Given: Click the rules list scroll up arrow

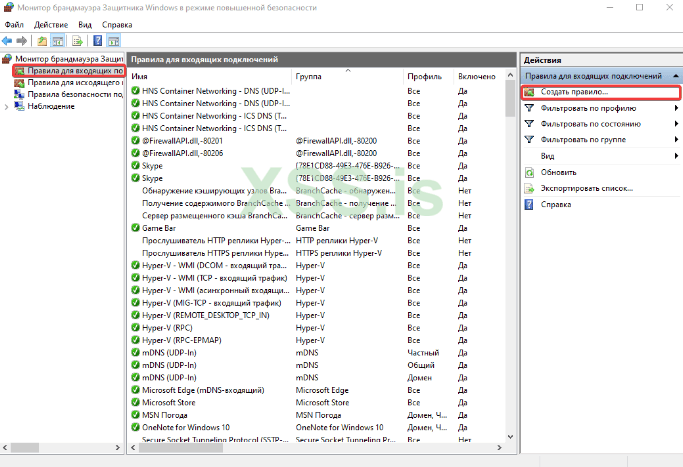Looking at the screenshot, I should 510,75.
